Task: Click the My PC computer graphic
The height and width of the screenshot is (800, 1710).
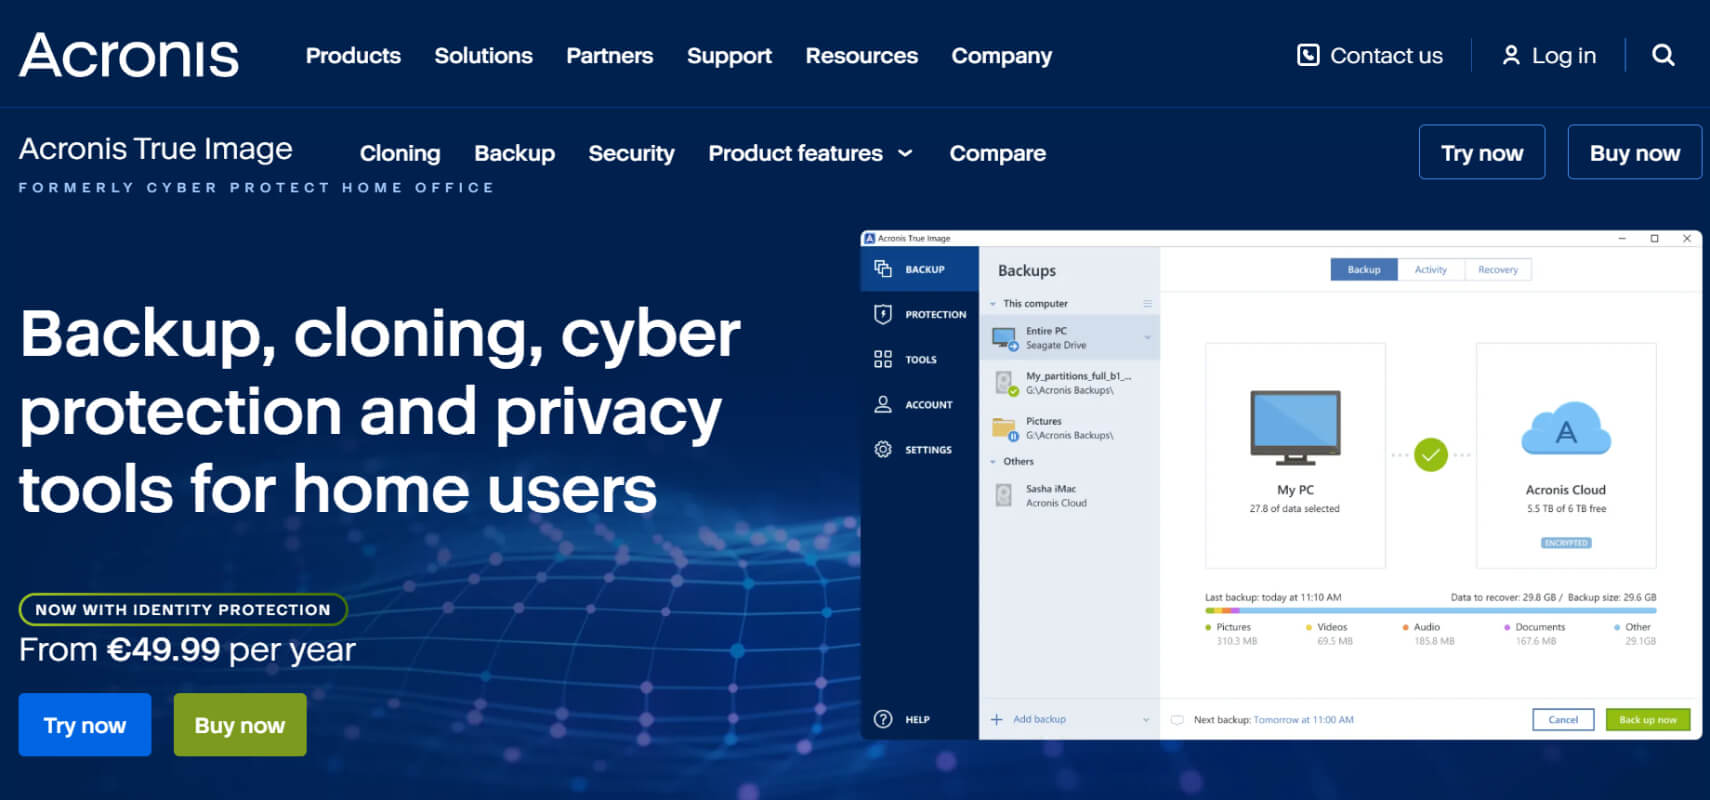Action: (1295, 428)
